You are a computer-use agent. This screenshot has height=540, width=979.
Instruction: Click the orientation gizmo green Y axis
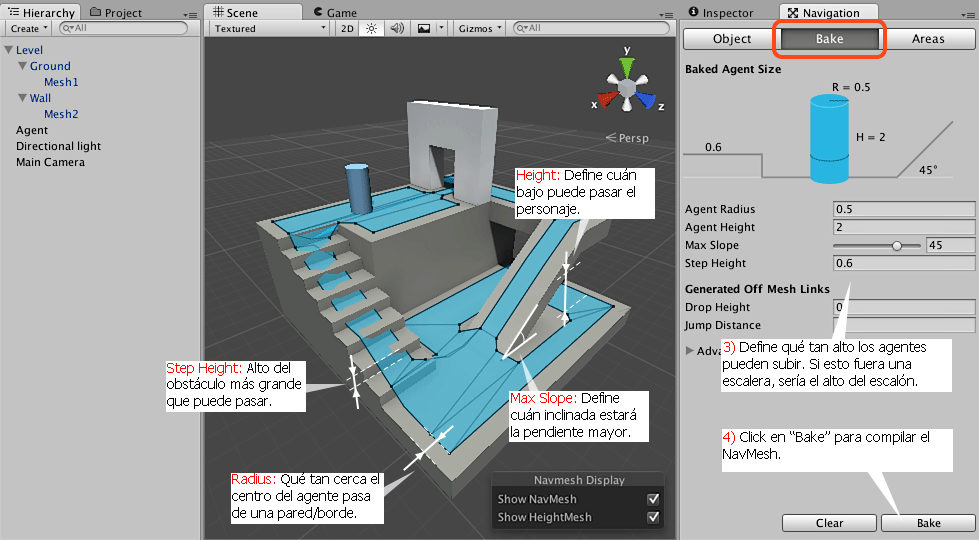tap(626, 64)
